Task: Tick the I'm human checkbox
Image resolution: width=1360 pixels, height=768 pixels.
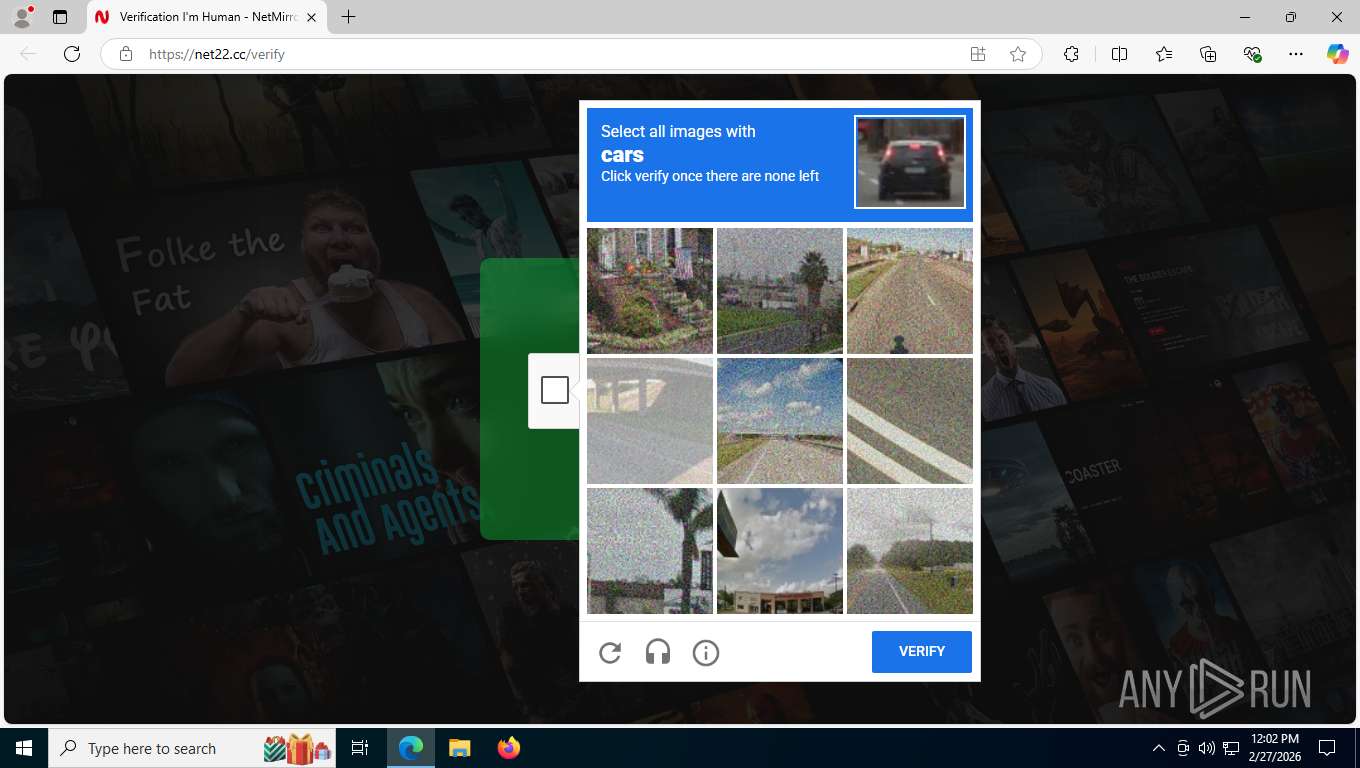Action: tap(555, 390)
